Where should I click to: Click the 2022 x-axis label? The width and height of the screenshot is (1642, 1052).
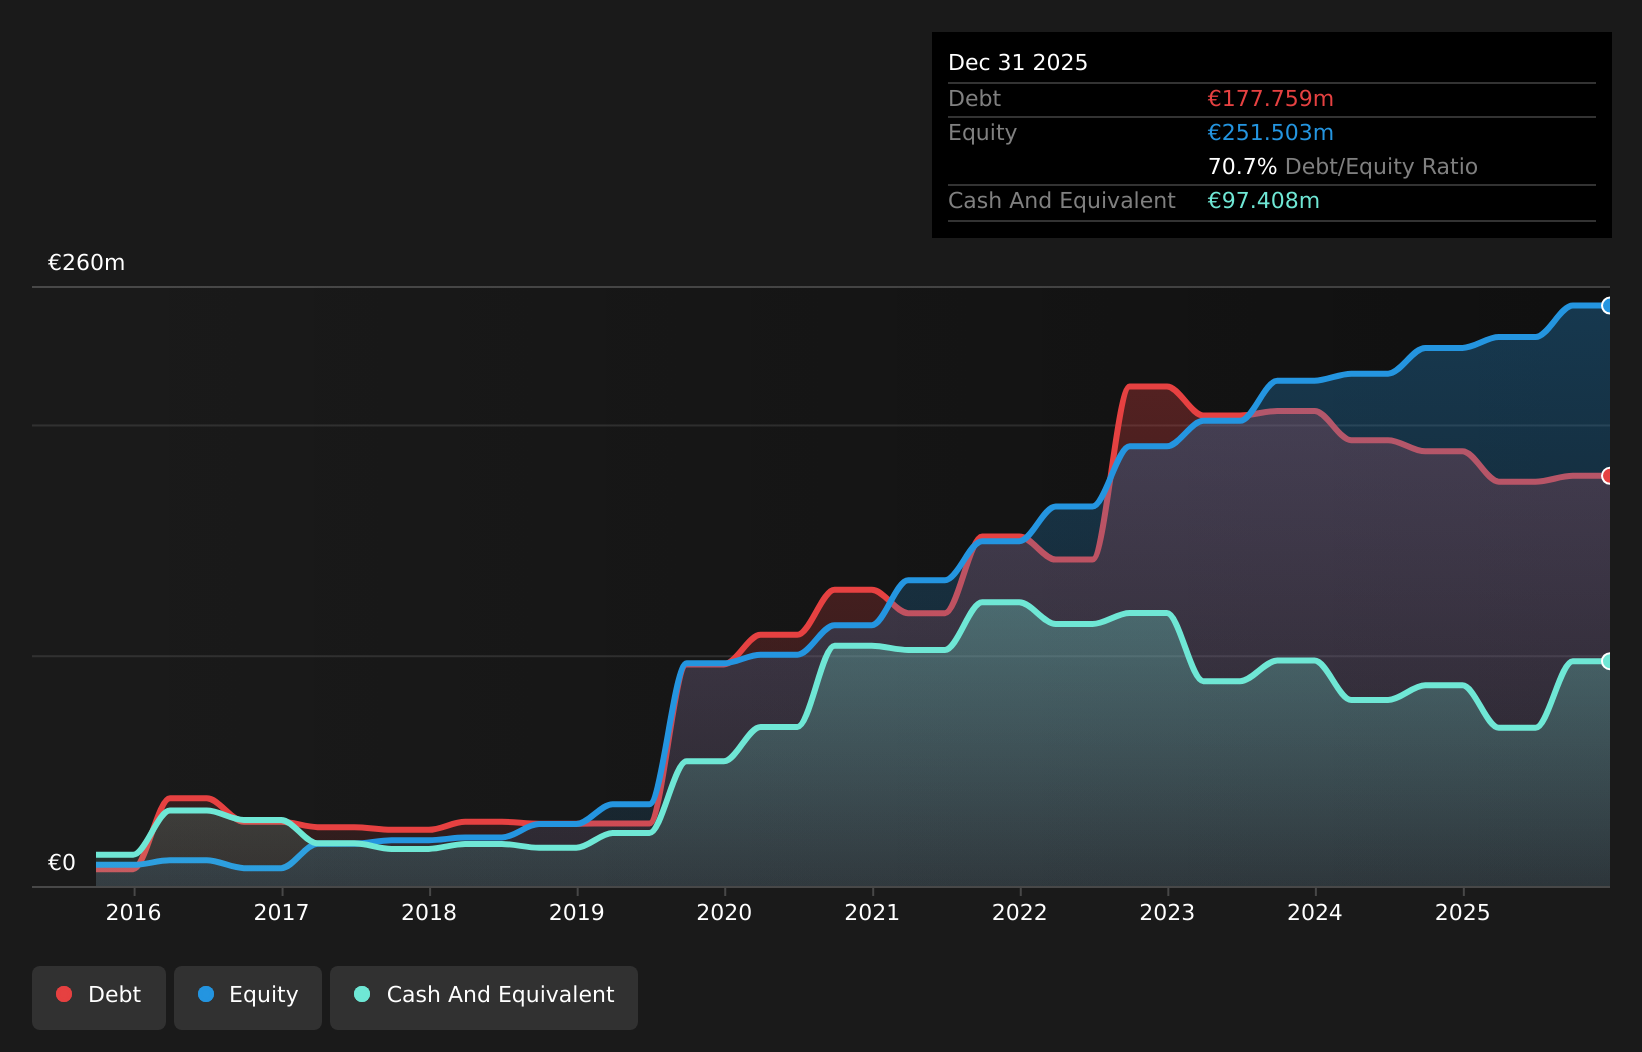1020,912
